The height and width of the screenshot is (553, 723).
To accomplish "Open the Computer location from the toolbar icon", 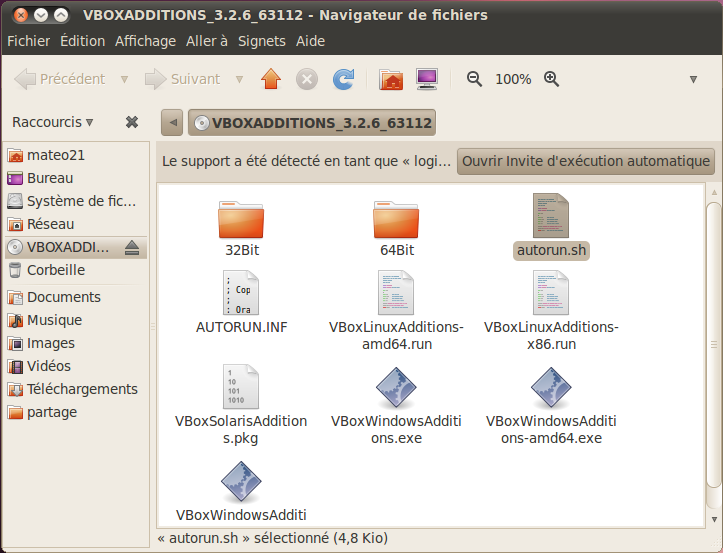I will [x=427, y=79].
